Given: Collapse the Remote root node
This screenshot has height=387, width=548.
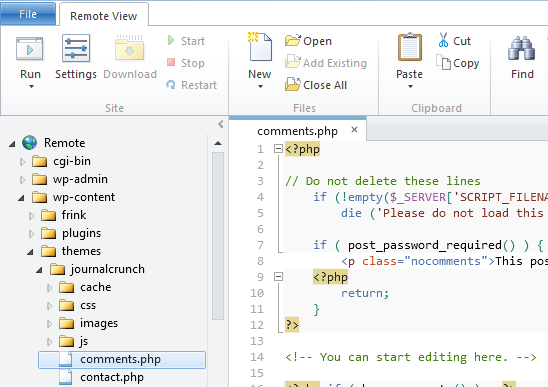Looking at the screenshot, I should point(12,143).
